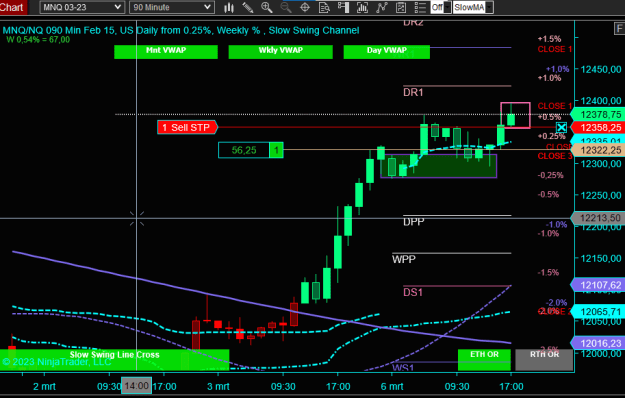Screen dimensions: 625x398
Task: Click the DR1 pivot label
Action: pos(413,92)
